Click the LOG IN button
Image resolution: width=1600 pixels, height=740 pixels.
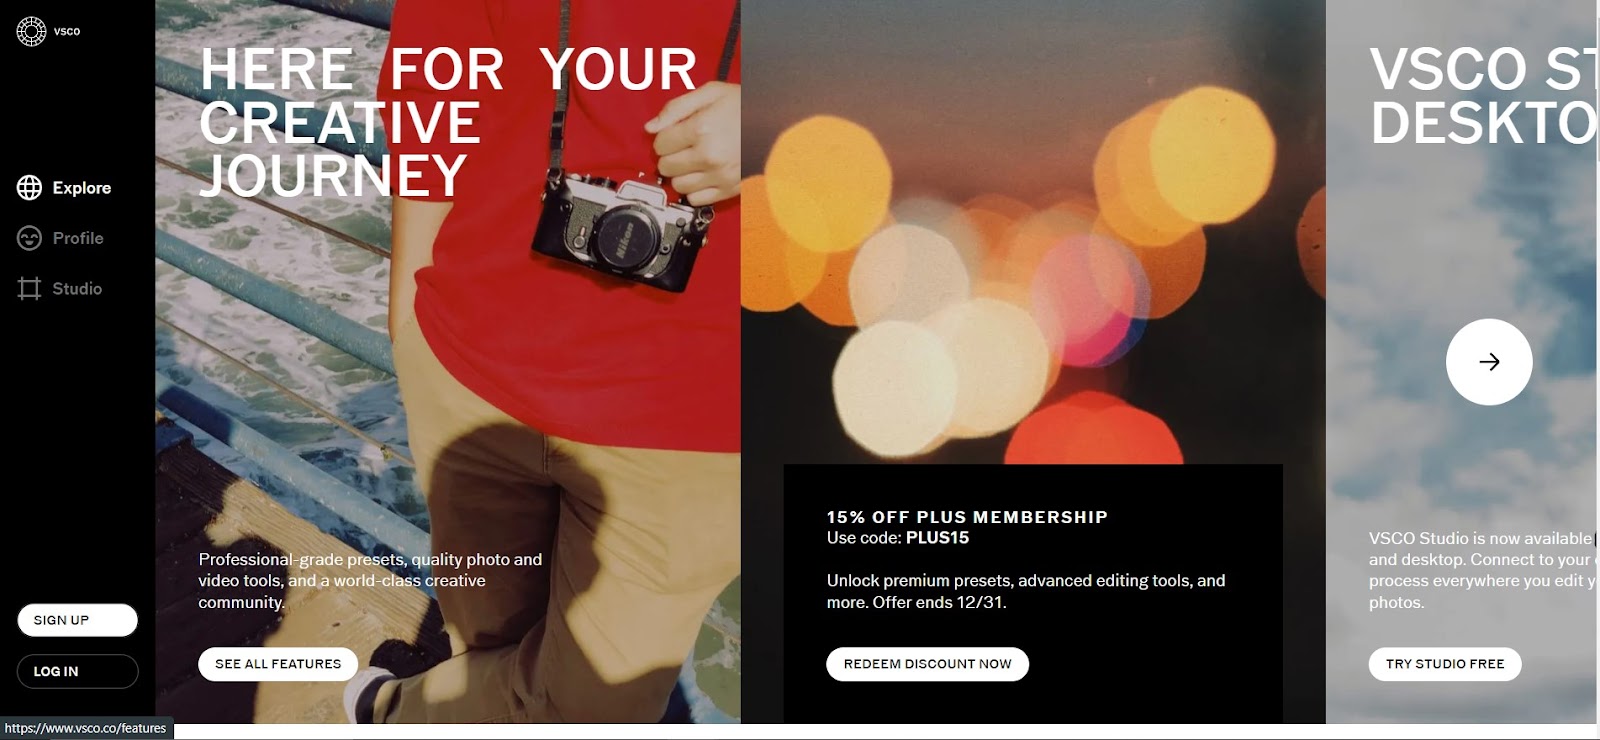coord(77,671)
